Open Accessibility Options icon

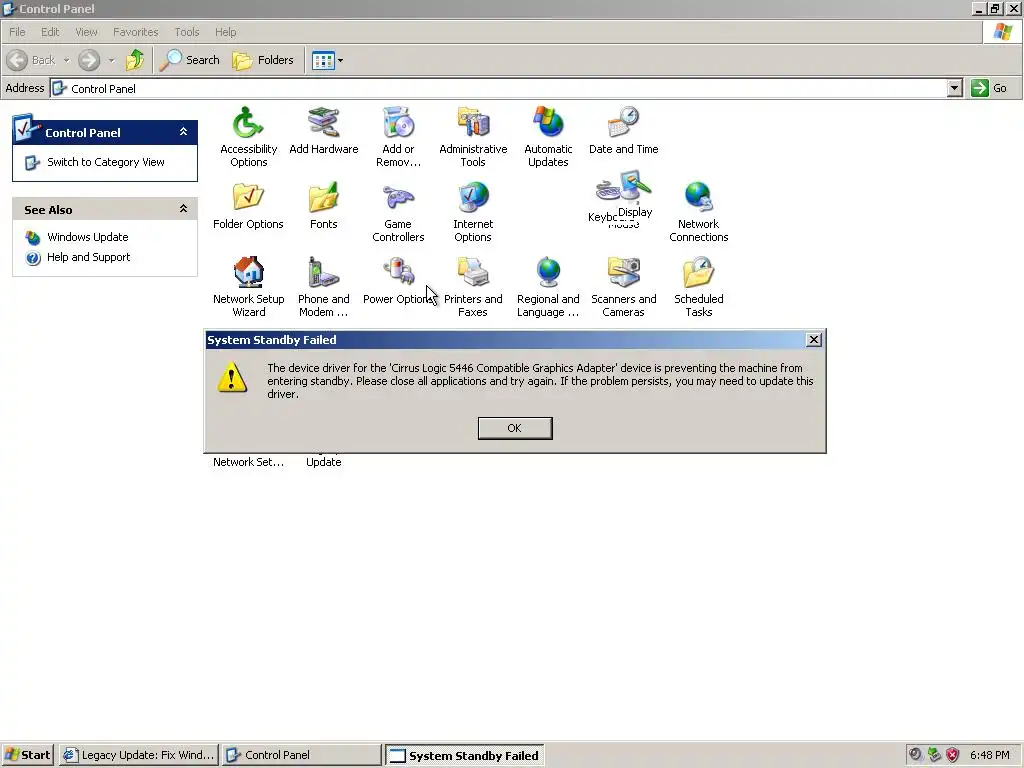pyautogui.click(x=248, y=137)
